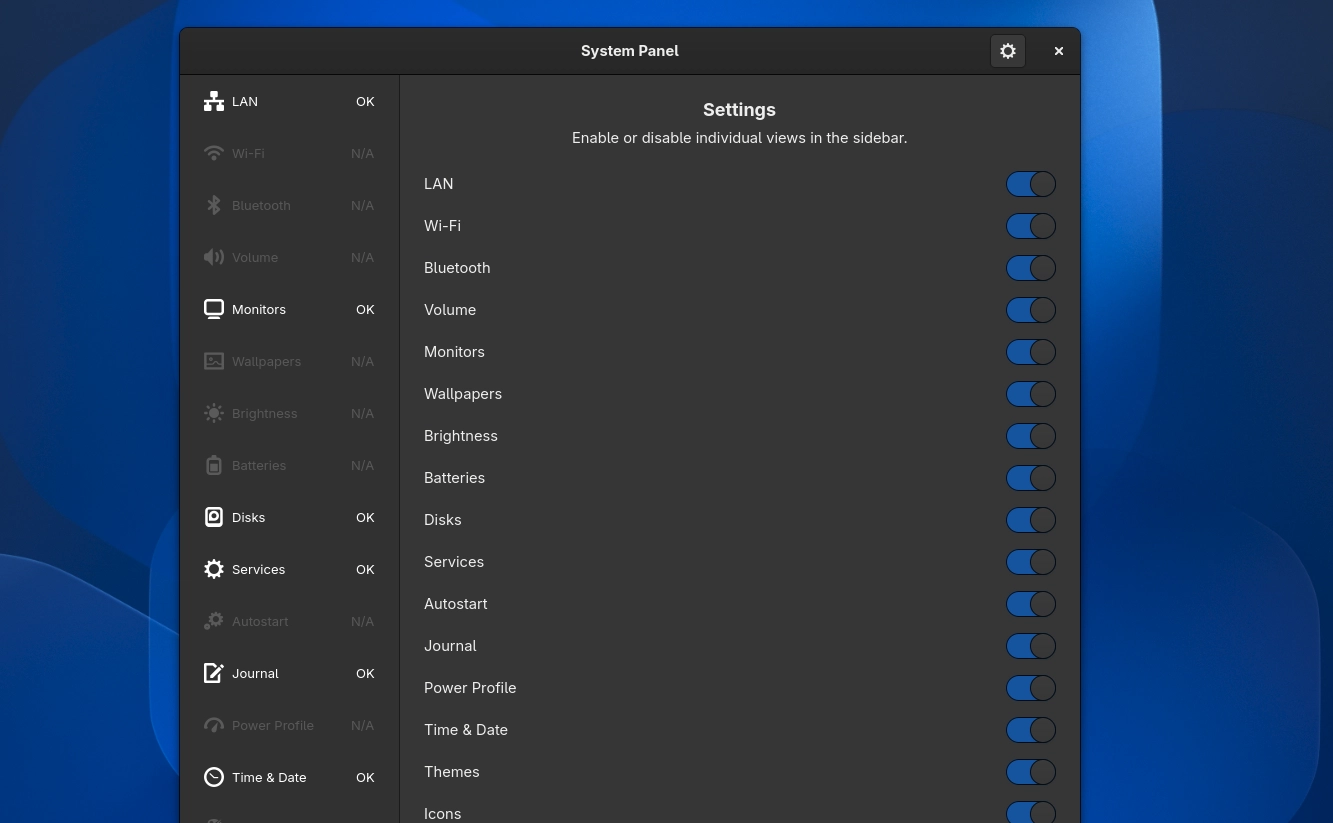This screenshot has width=1333, height=823.
Task: Click OK status of LAN row
Action: 365,101
